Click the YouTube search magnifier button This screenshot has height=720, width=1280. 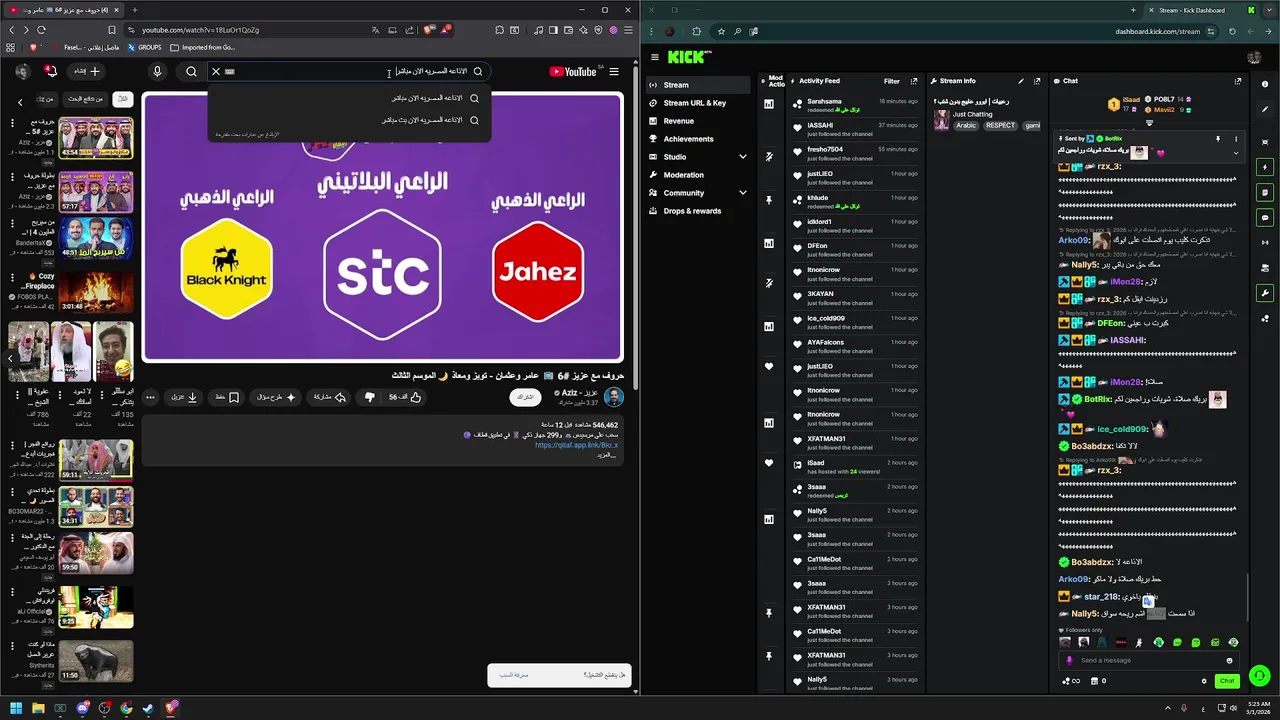191,71
